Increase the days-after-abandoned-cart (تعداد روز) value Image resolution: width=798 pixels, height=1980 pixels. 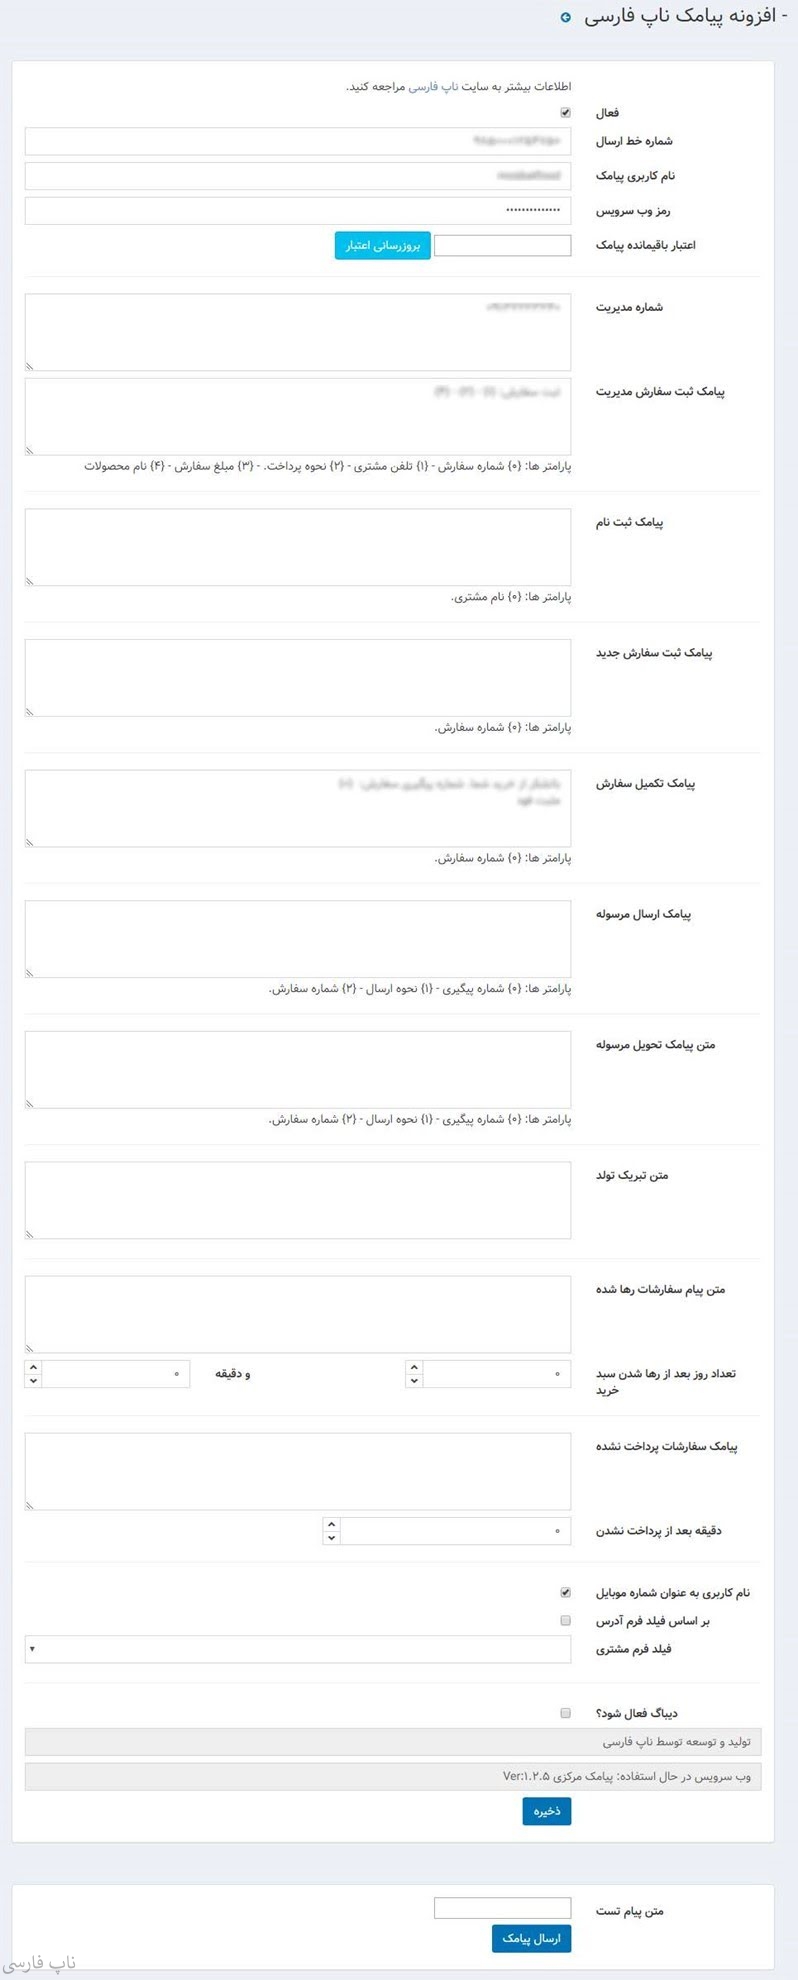click(414, 1367)
